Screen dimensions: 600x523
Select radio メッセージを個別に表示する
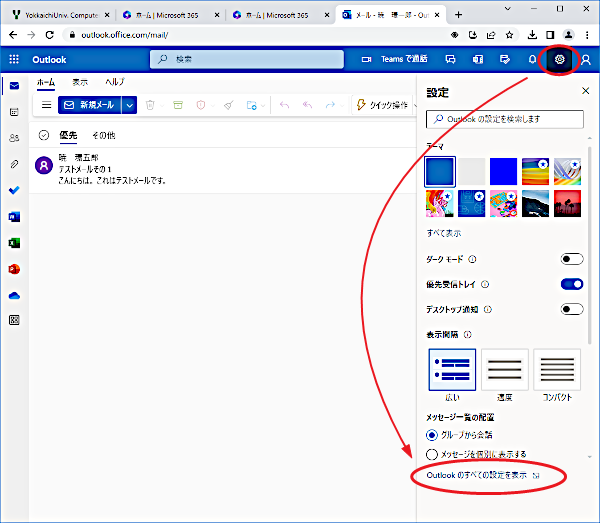pyautogui.click(x=432, y=454)
